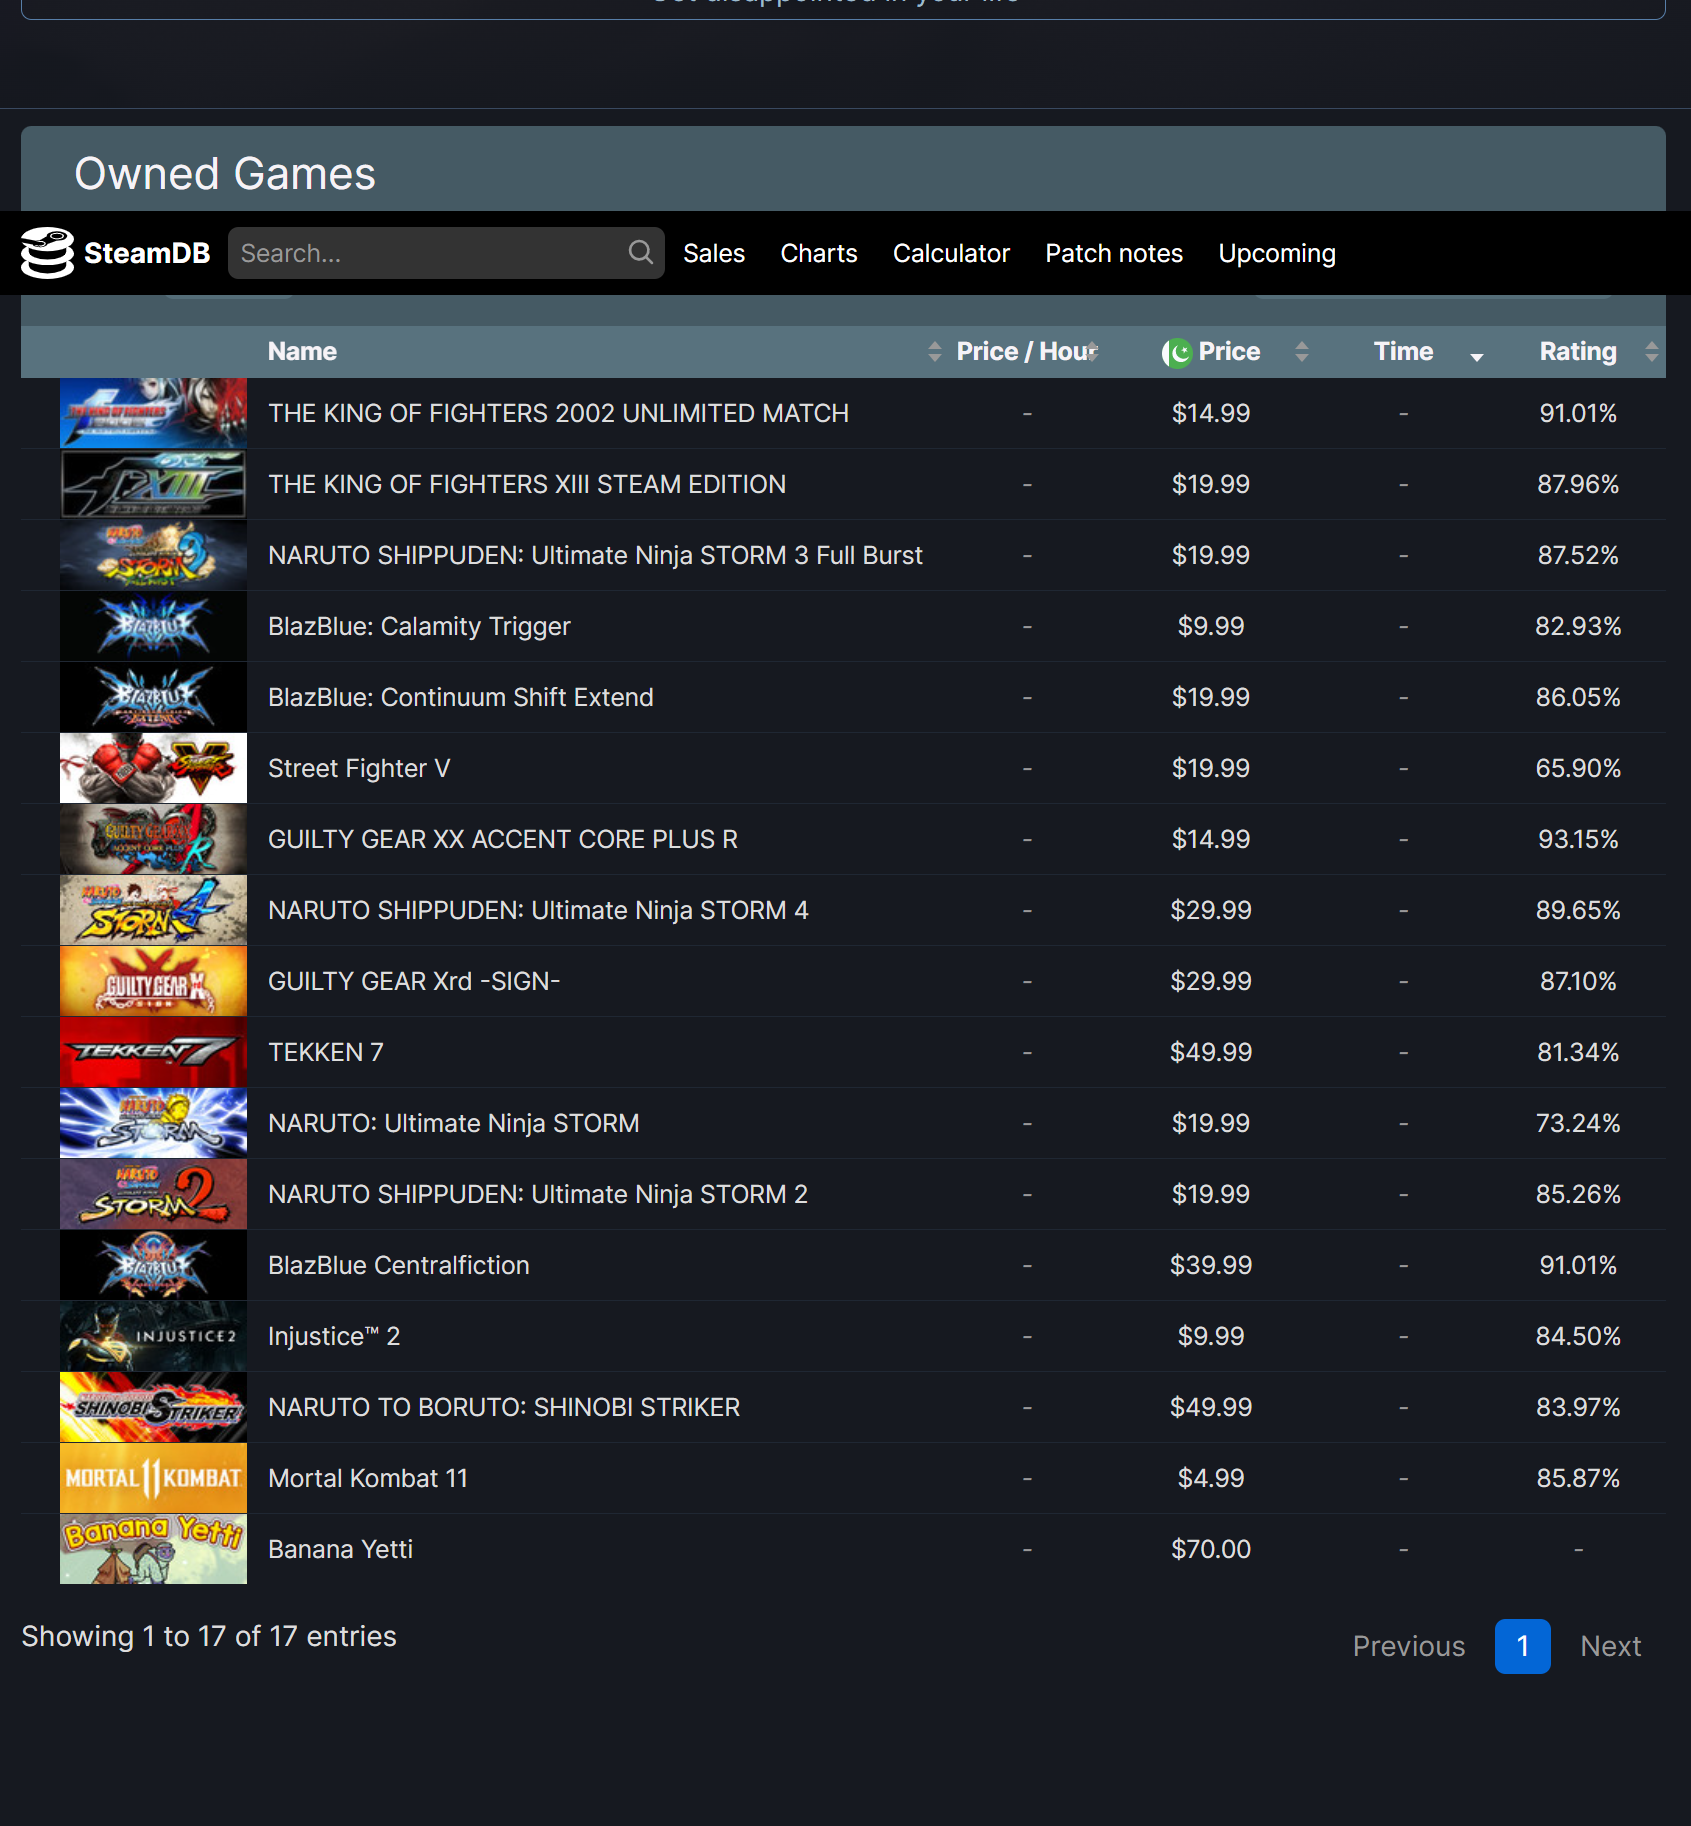Image resolution: width=1691 pixels, height=1826 pixels.
Task: Open the Mortal Kombat 11 thumbnail
Action: [x=153, y=1478]
